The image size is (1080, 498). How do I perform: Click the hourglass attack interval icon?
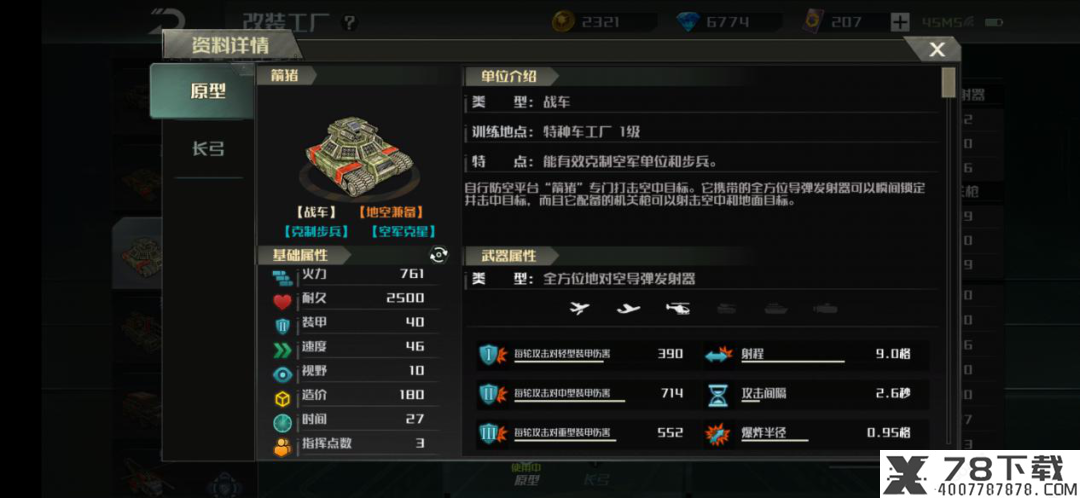click(x=717, y=394)
